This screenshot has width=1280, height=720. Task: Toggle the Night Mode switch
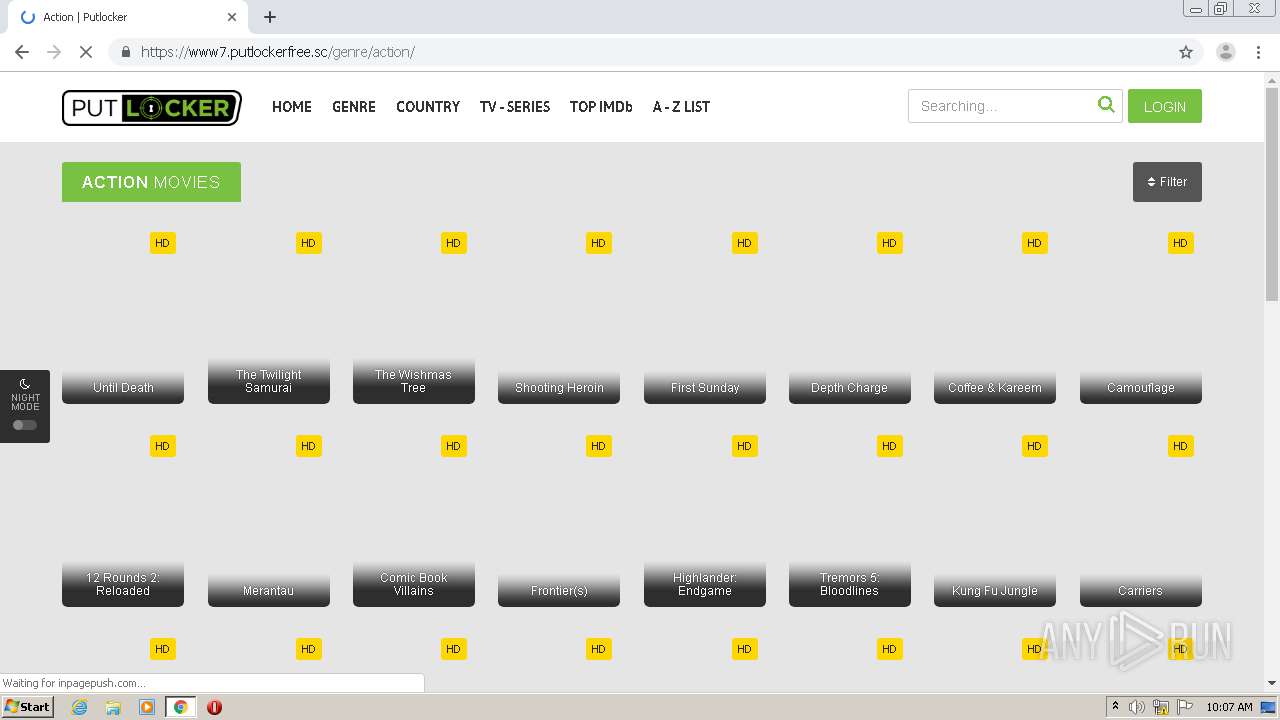pyautogui.click(x=25, y=425)
